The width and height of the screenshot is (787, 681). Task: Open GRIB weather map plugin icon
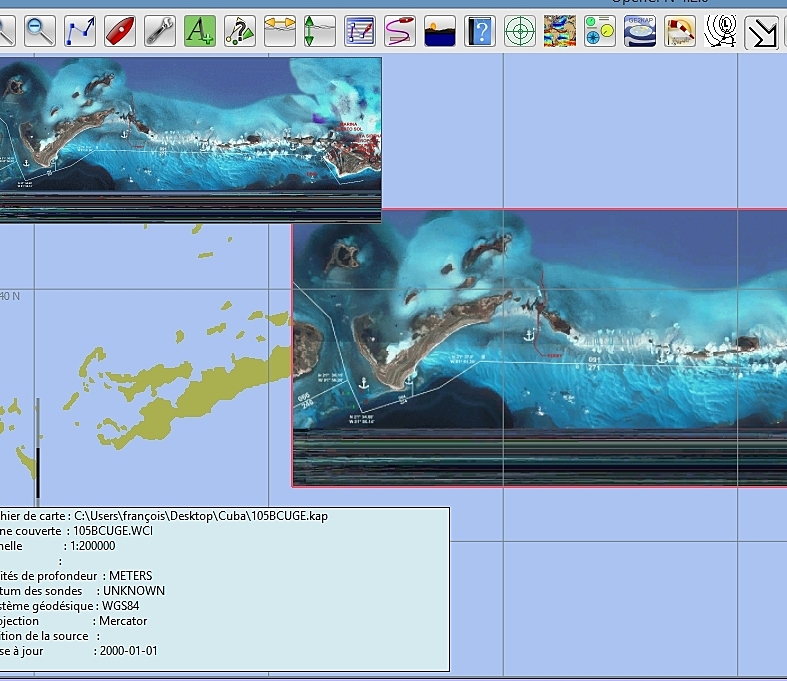[x=560, y=31]
